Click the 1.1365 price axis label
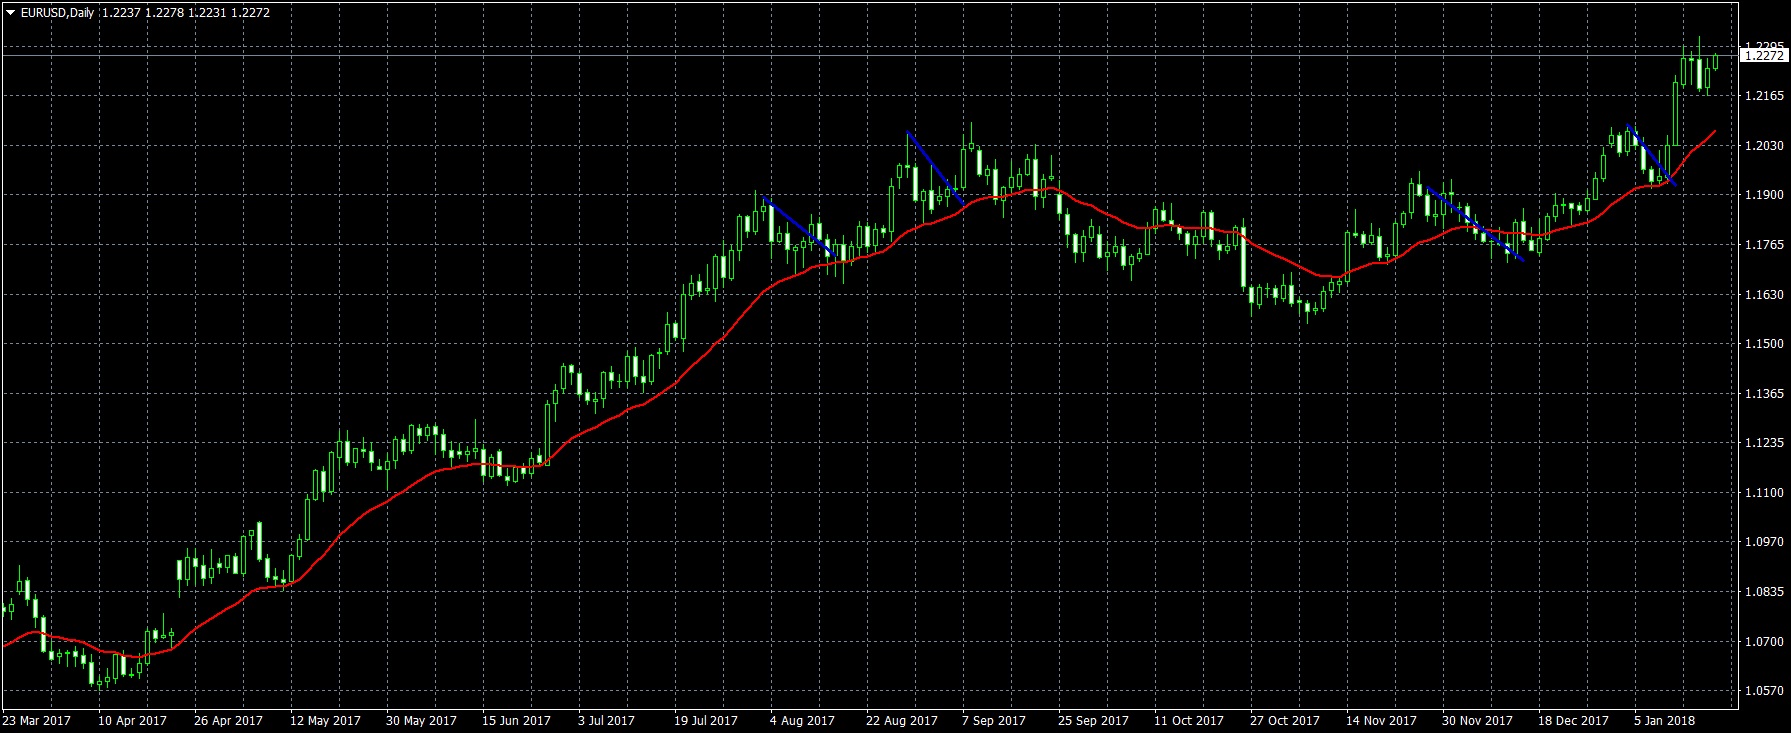 coord(1764,394)
